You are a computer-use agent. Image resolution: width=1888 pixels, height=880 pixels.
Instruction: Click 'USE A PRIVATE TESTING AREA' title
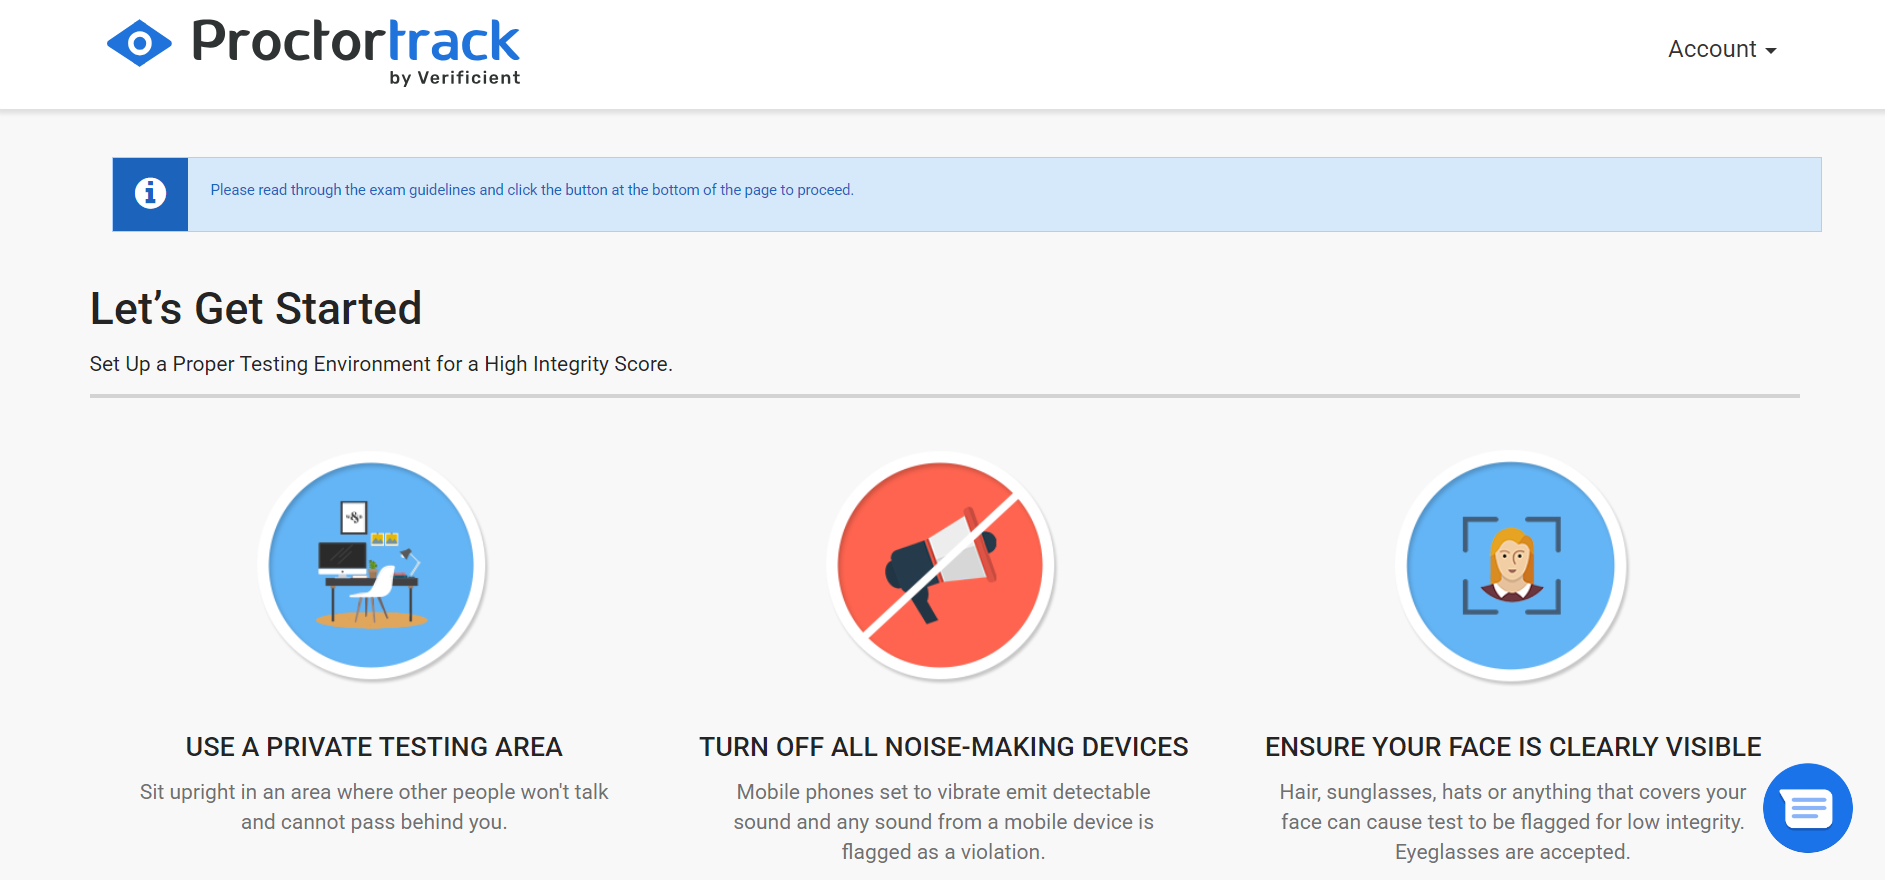click(x=374, y=747)
